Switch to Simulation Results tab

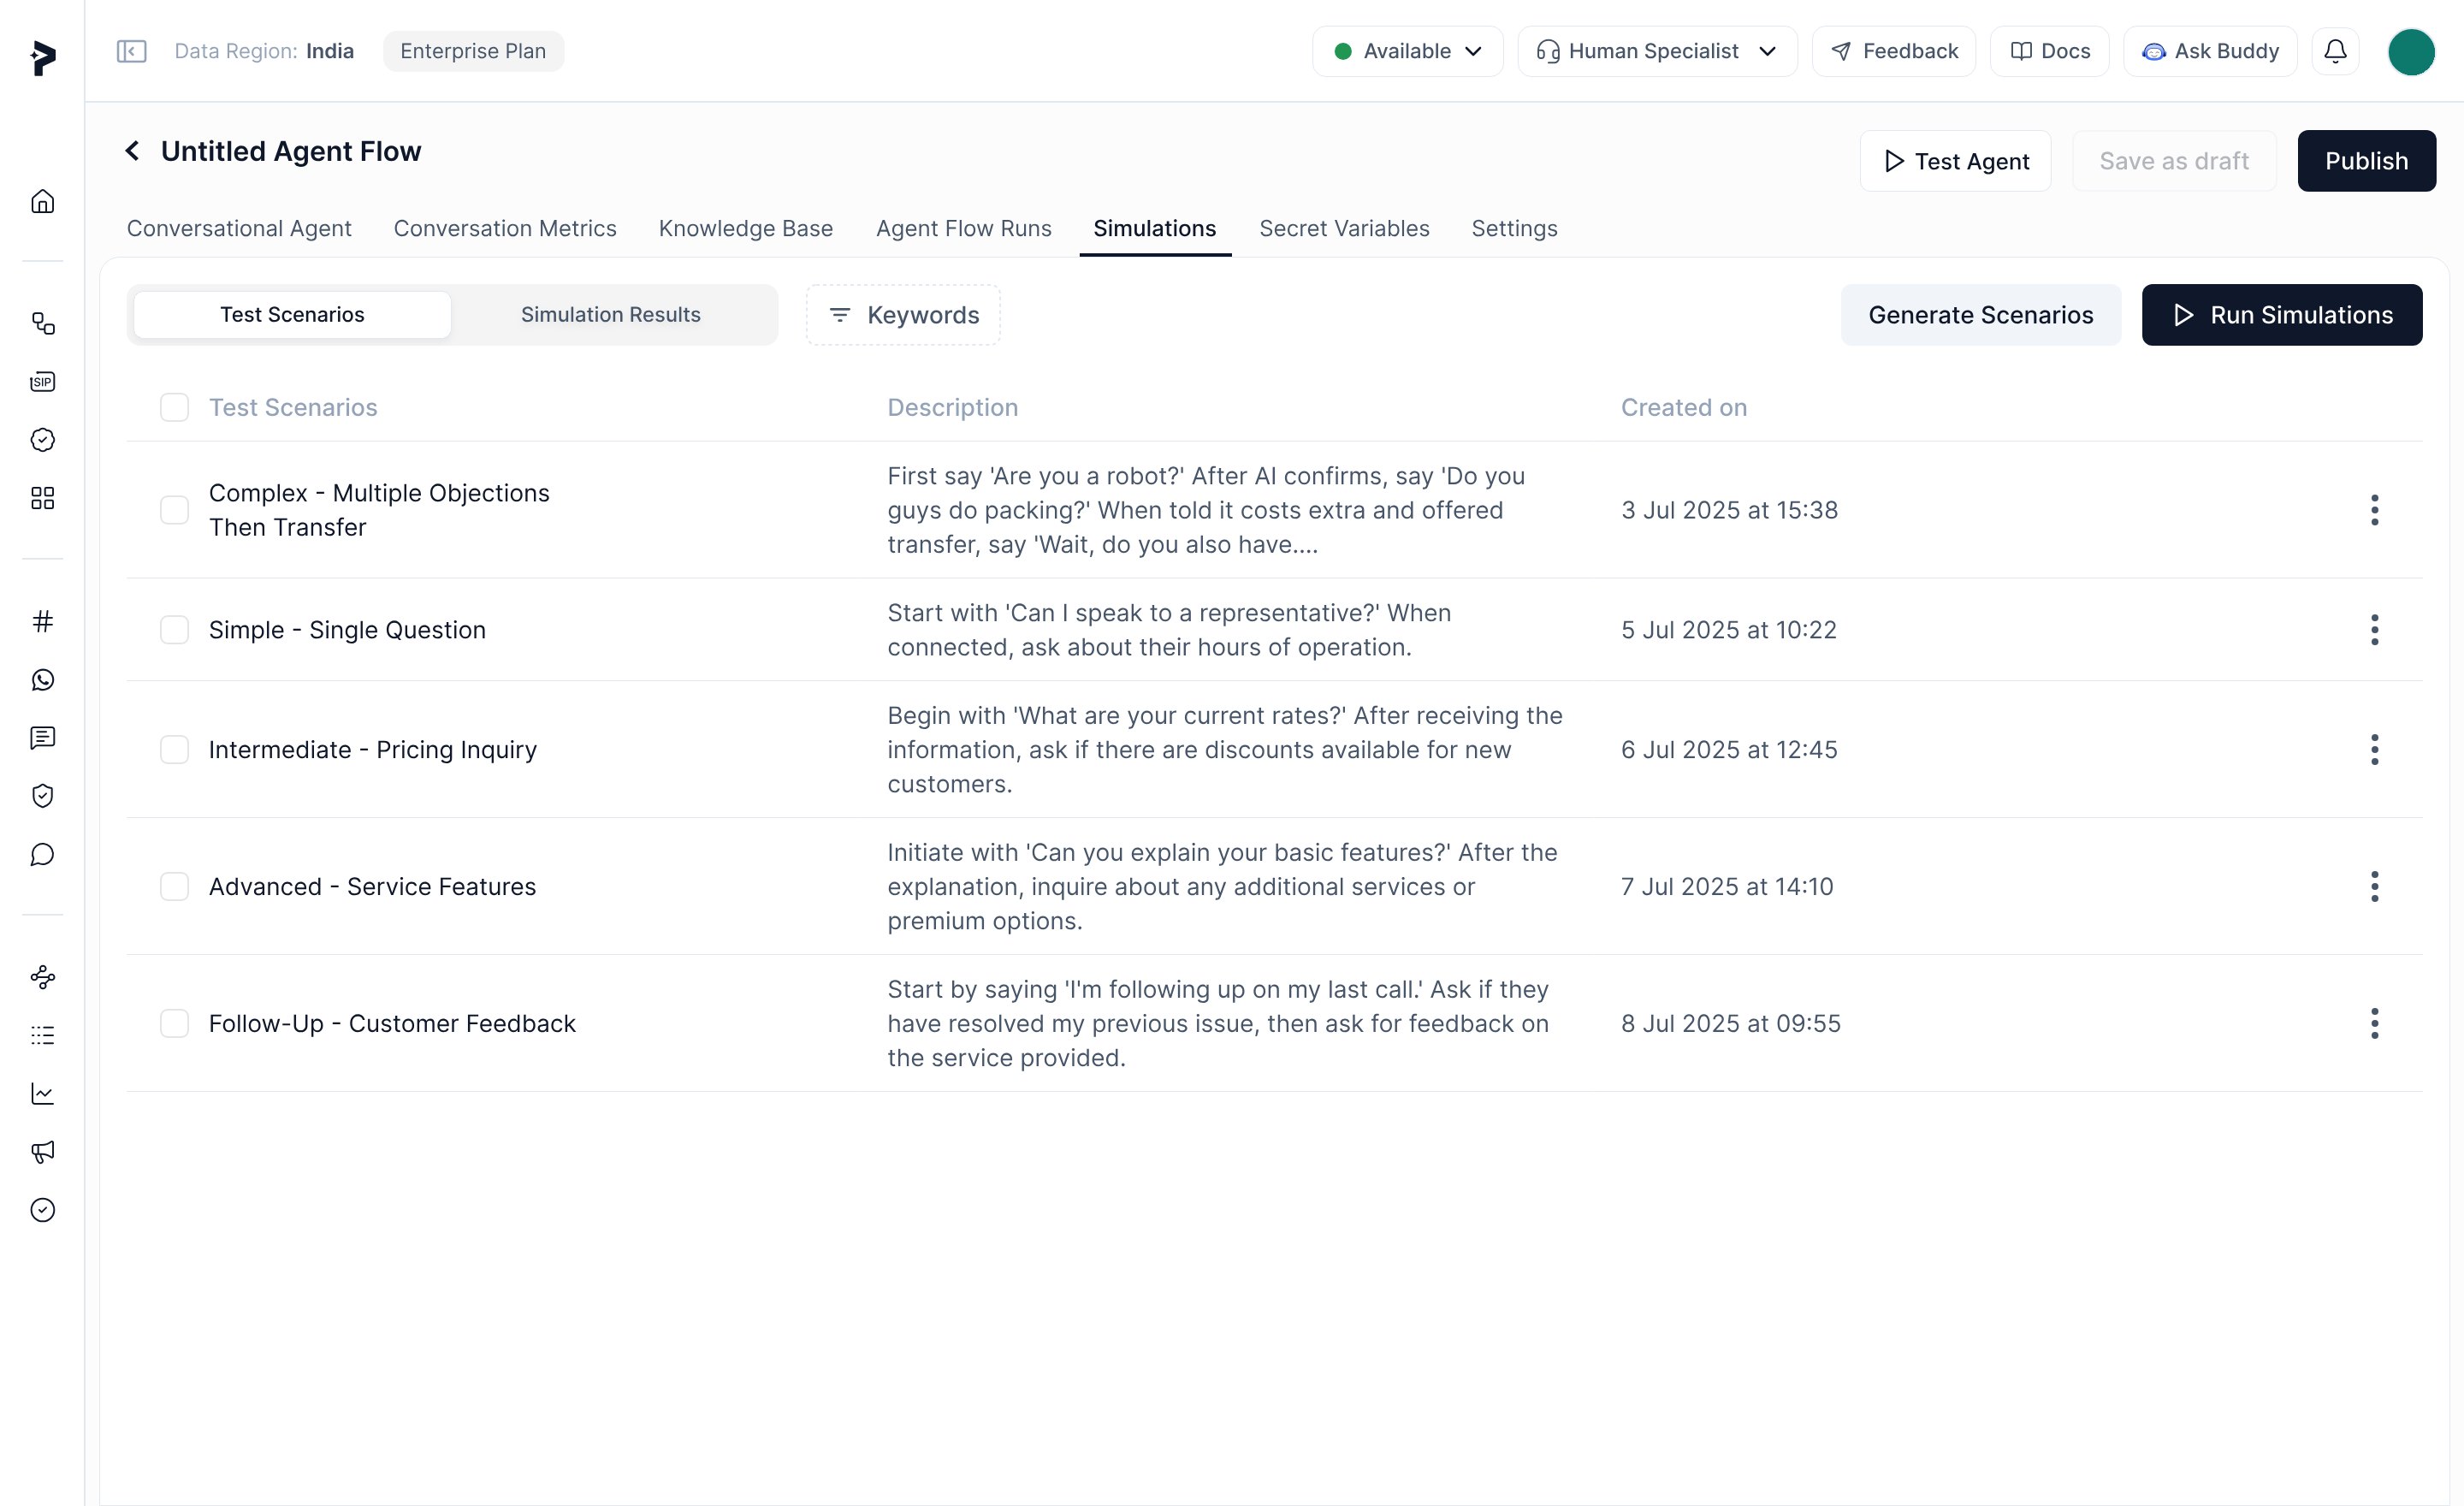coord(610,315)
